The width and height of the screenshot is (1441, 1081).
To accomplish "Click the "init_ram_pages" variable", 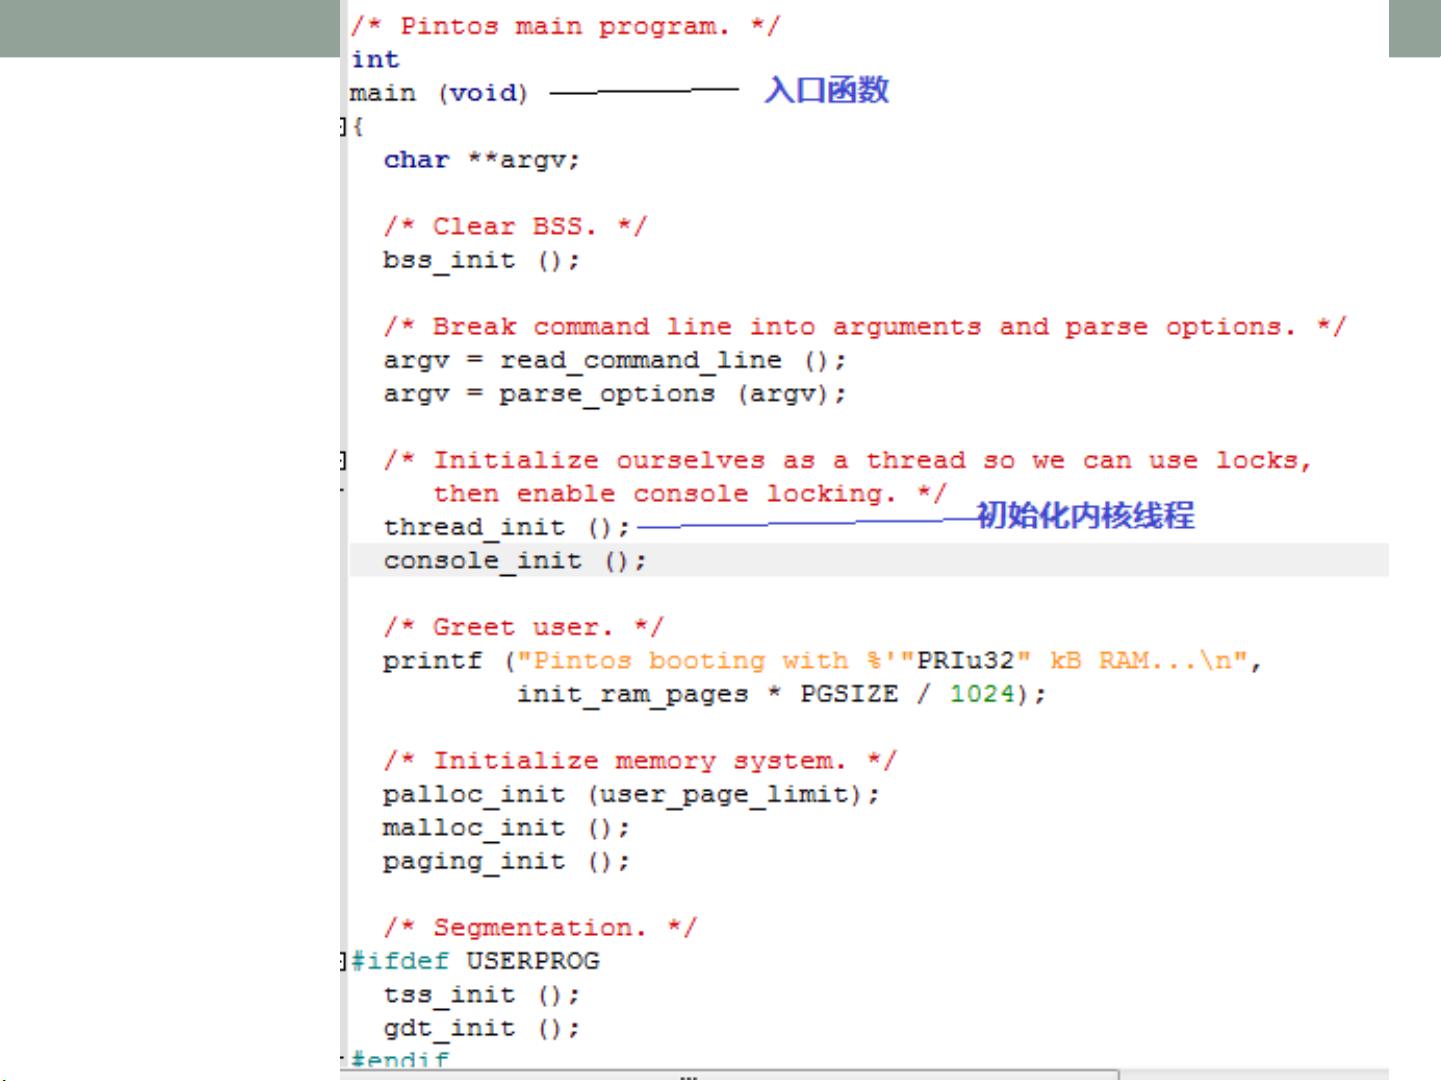I will (x=632, y=694).
